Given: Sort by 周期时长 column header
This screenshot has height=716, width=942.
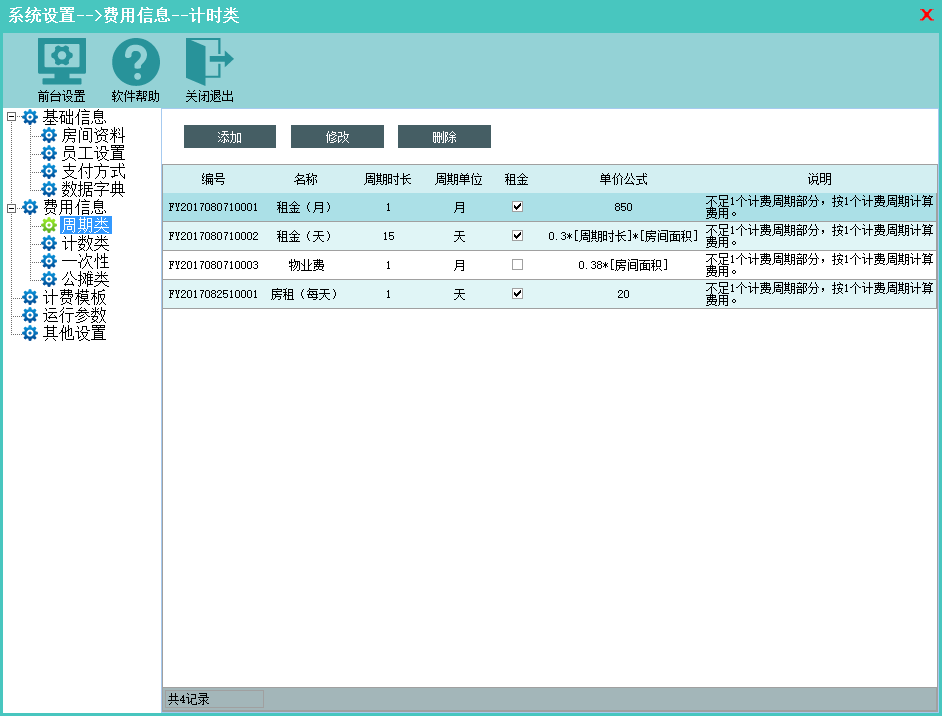Looking at the screenshot, I should click(387, 179).
